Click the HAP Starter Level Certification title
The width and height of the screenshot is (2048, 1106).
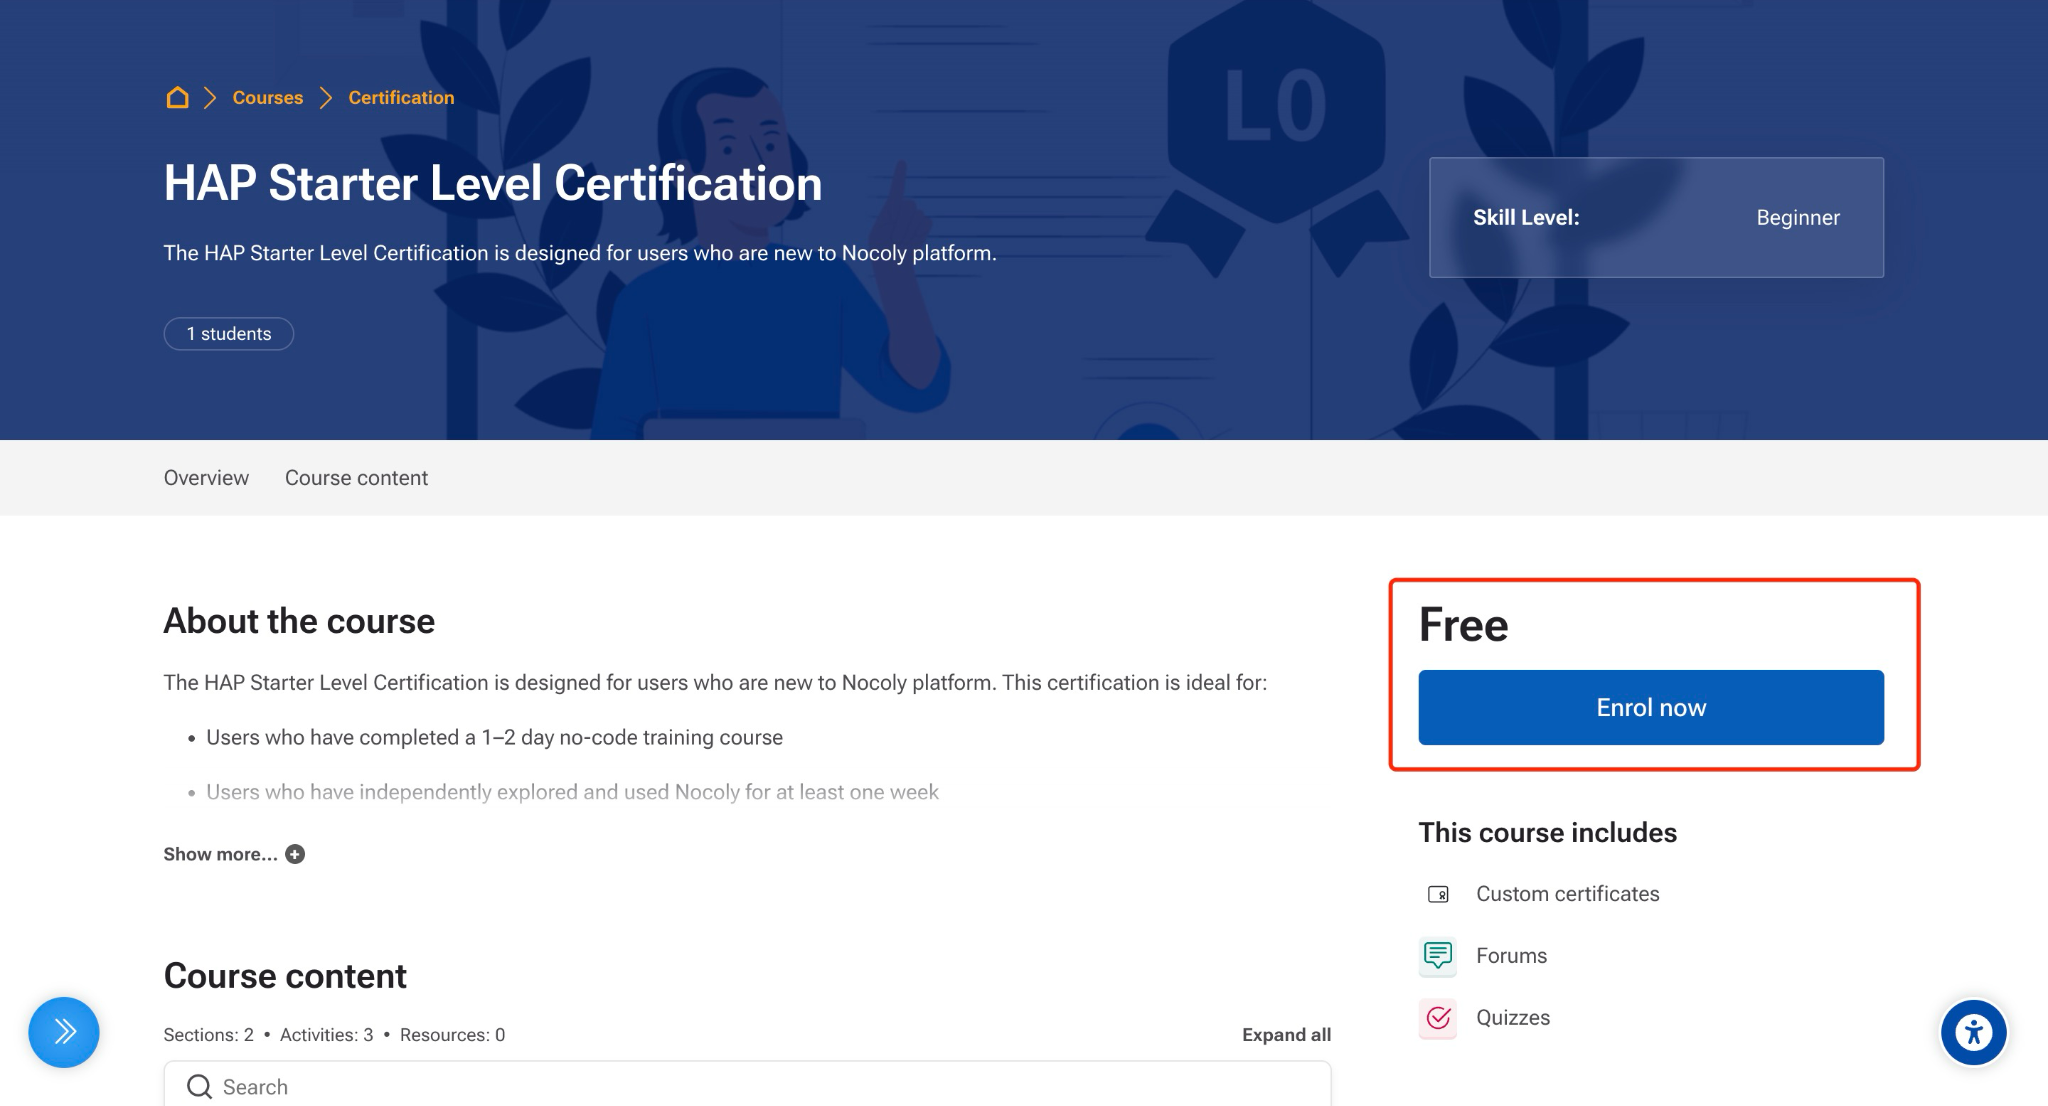[x=493, y=183]
